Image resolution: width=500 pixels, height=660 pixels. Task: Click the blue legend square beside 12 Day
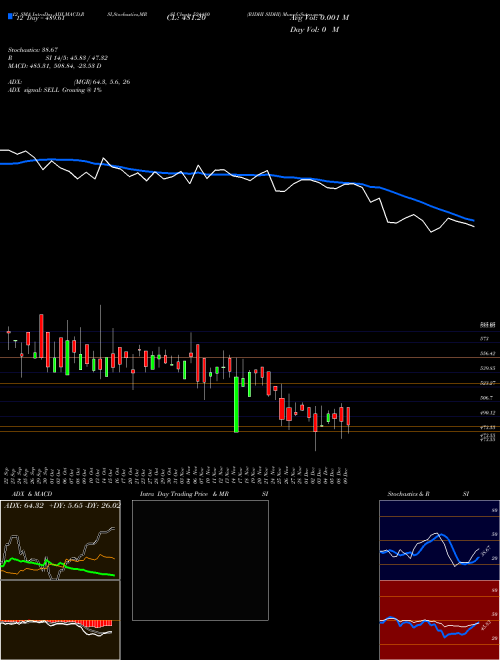click(10, 16)
